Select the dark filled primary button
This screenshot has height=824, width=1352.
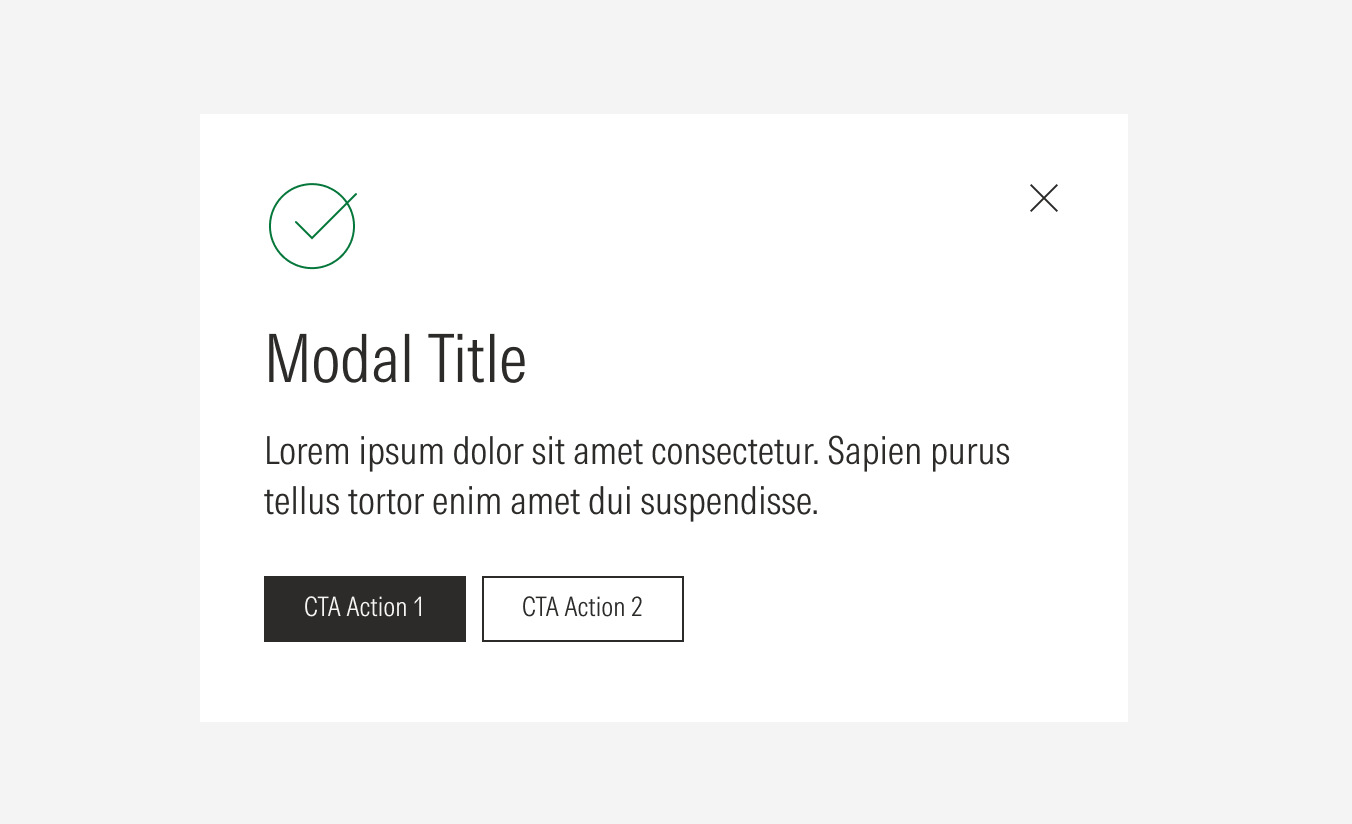[x=364, y=608]
